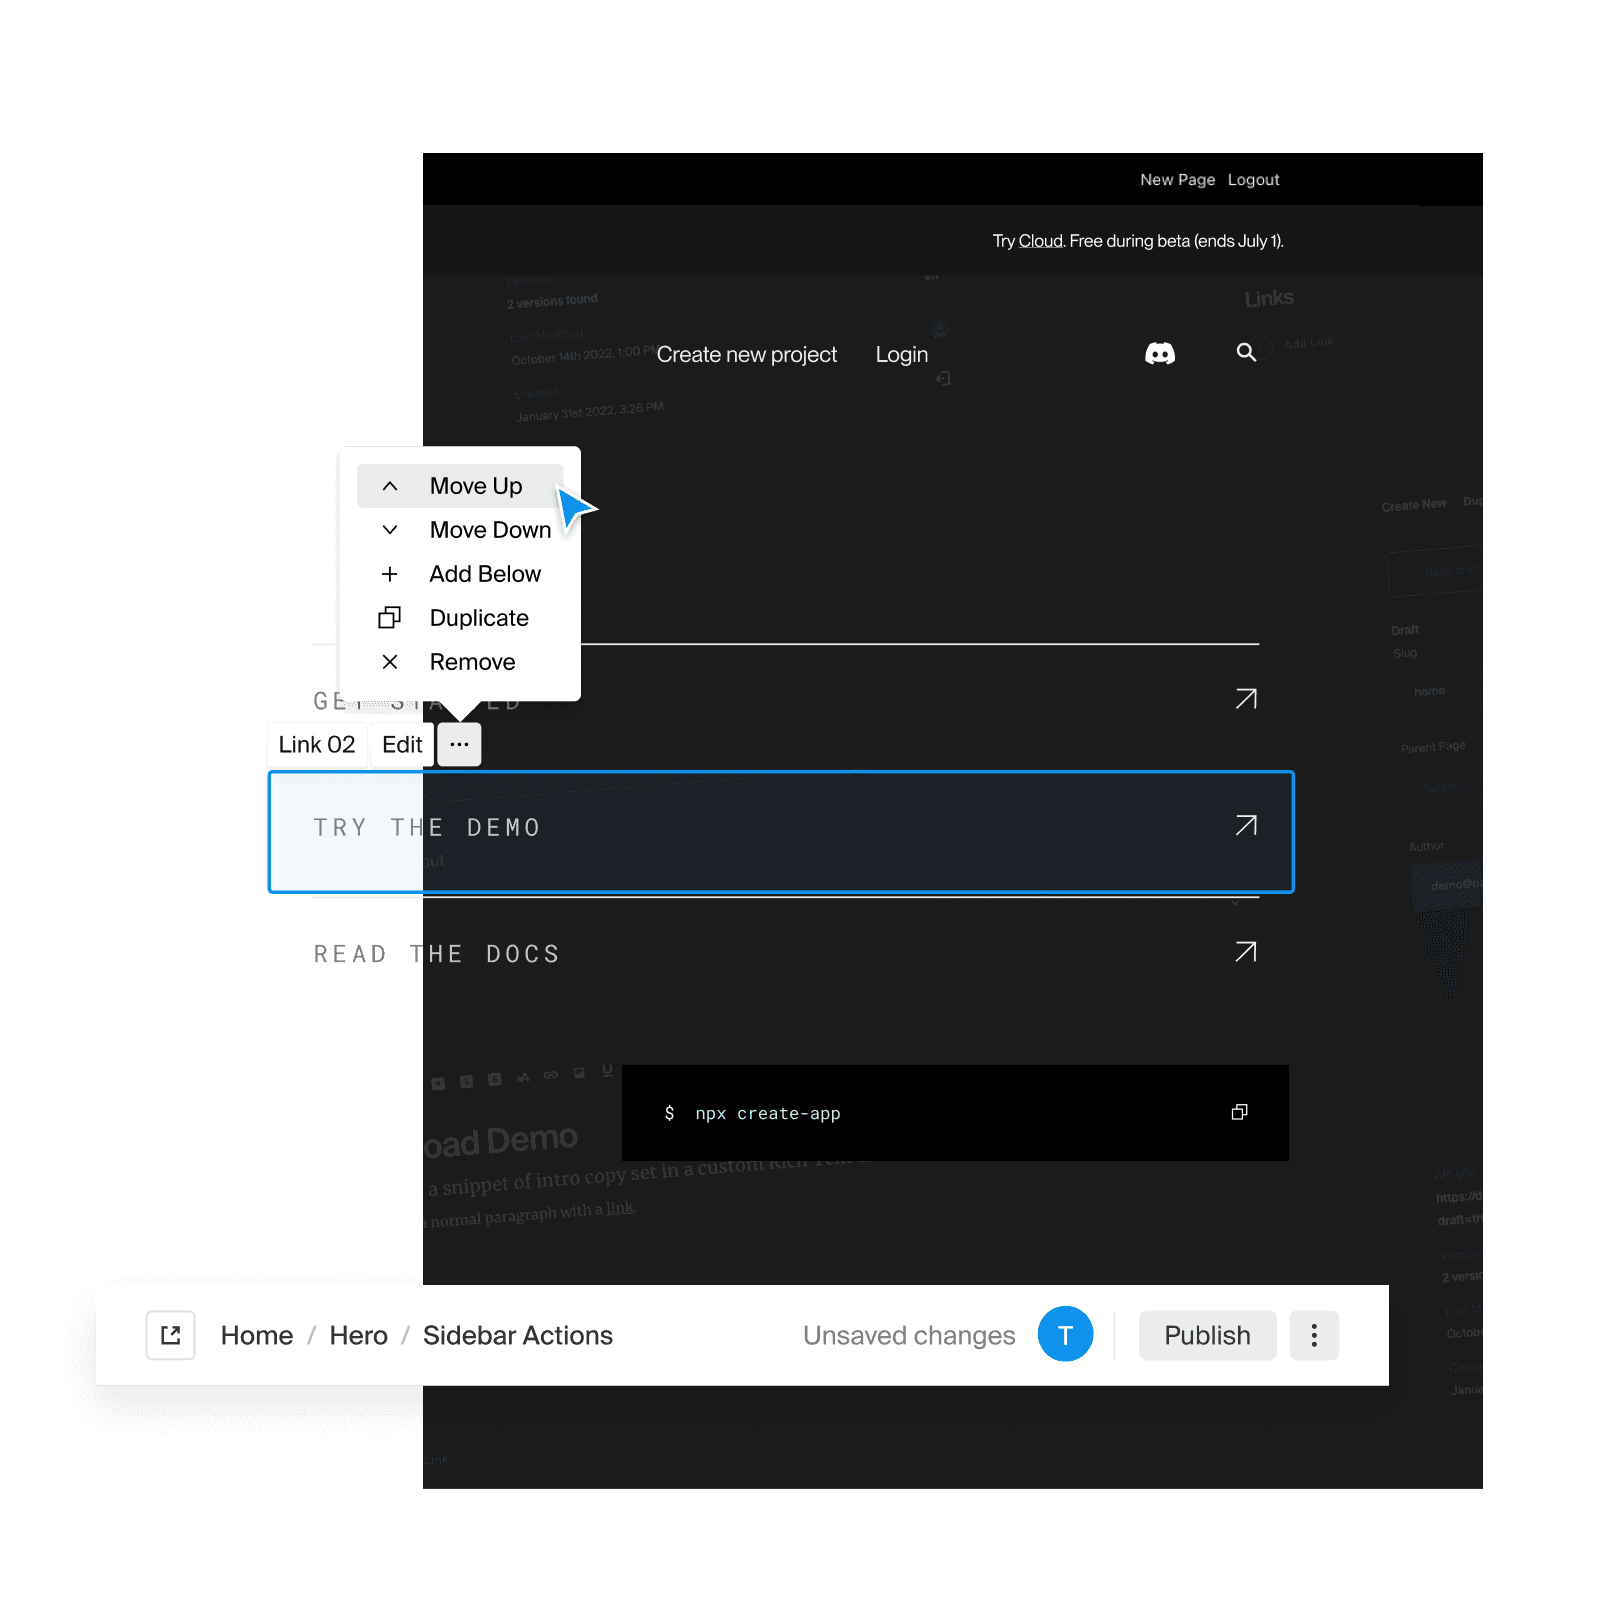The image size is (1606, 1617).
Task: Click the Unsaved changes status text
Action: [909, 1336]
